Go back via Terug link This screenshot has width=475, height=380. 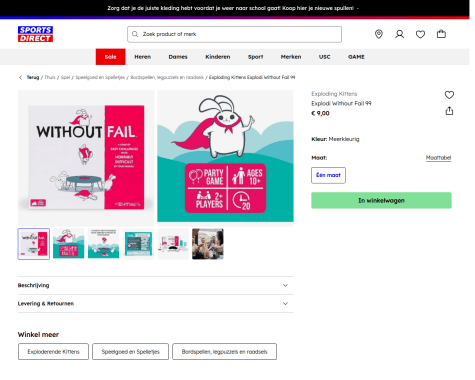pyautogui.click(x=33, y=77)
